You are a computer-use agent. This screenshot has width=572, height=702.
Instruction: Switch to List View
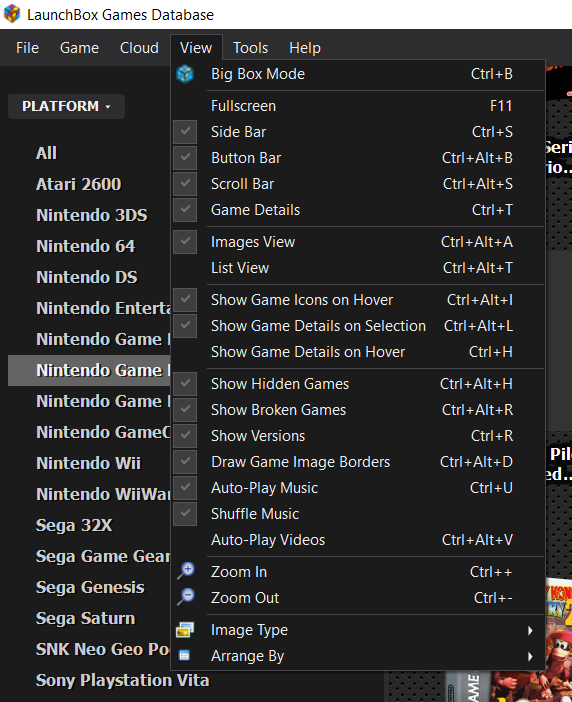tap(358, 268)
